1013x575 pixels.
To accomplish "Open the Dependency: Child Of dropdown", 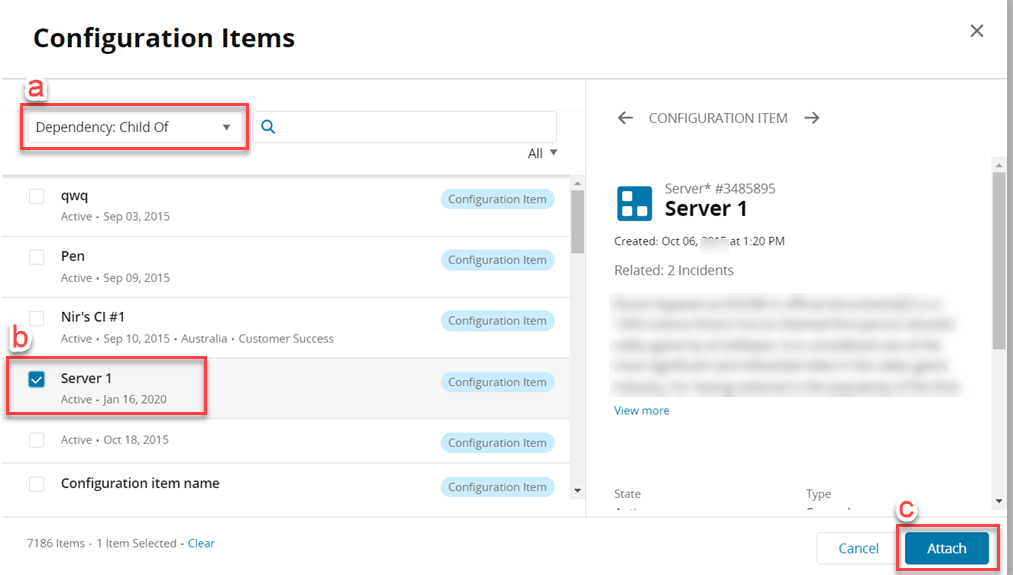I will [133, 128].
